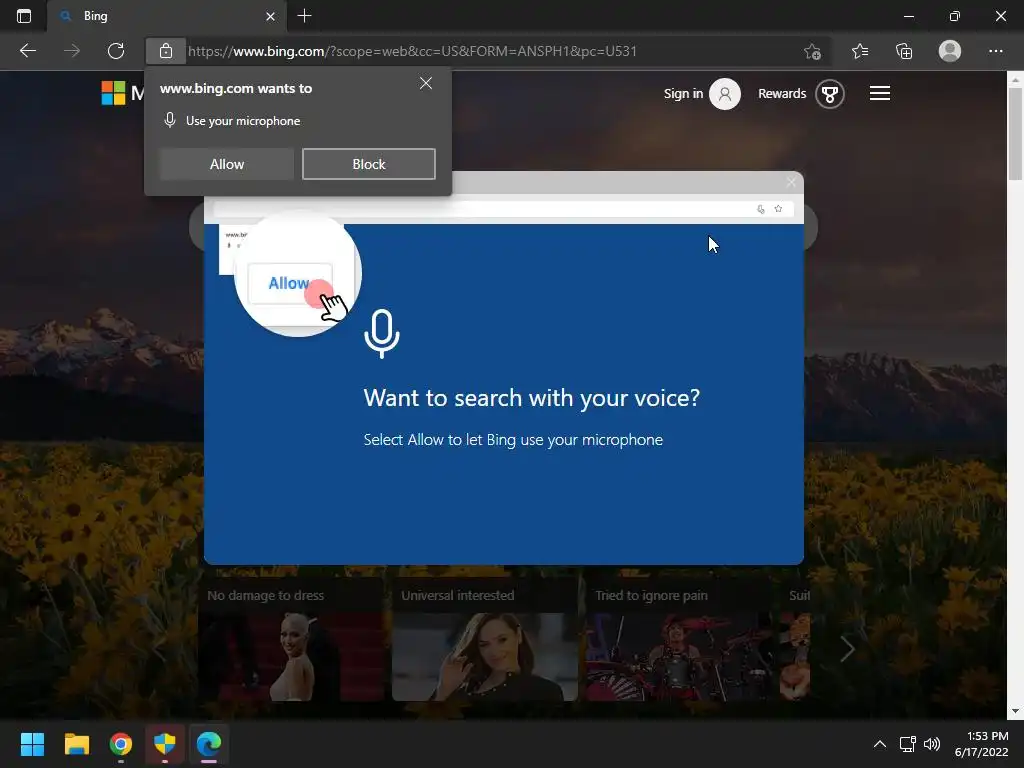Open the volume control tray icon
Screen dimensions: 1024x768
click(932, 744)
